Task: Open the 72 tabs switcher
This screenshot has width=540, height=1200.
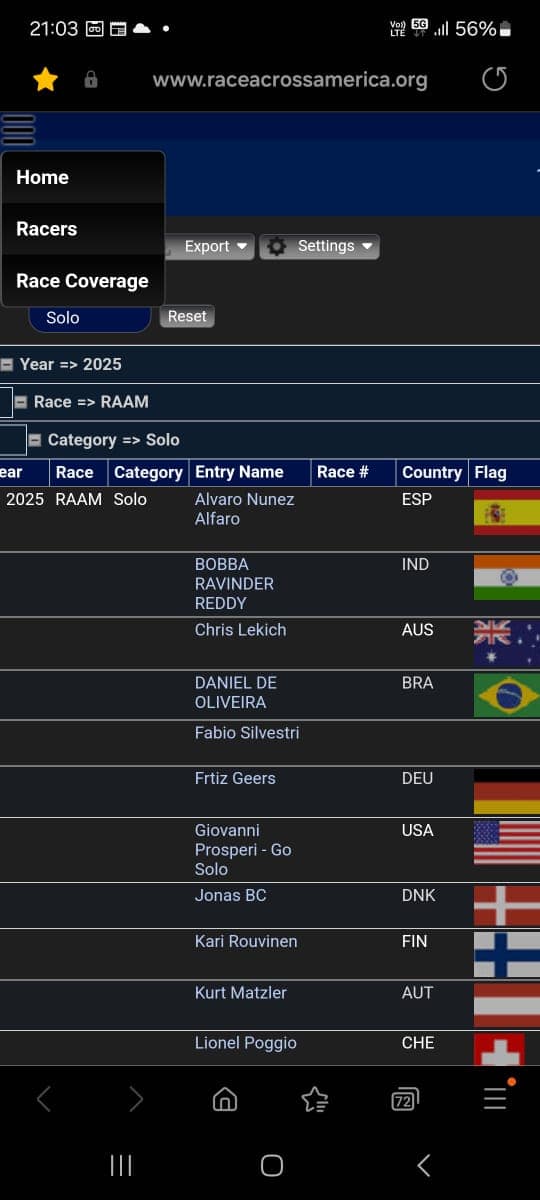Action: click(x=404, y=1100)
